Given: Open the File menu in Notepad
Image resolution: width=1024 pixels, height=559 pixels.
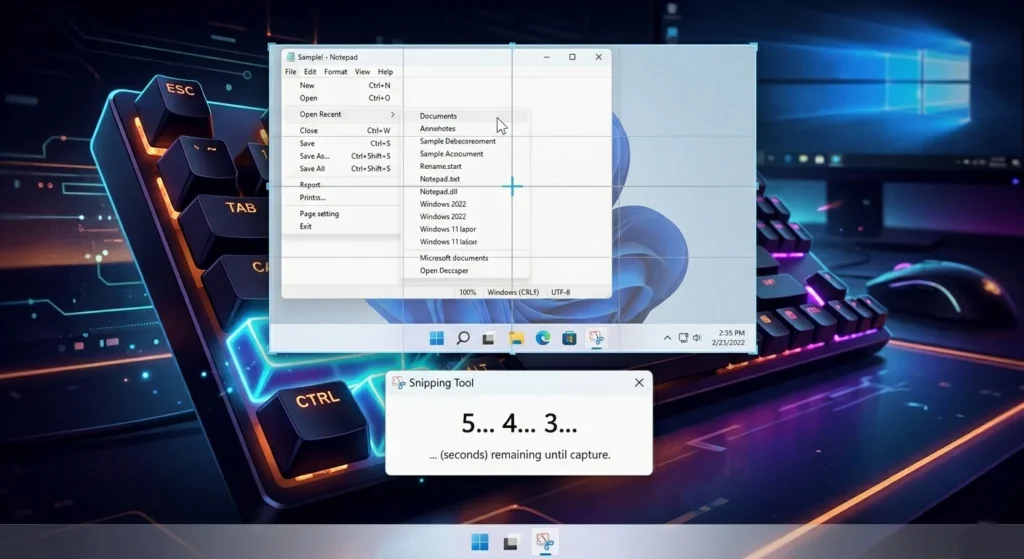Looking at the screenshot, I should tap(291, 72).
